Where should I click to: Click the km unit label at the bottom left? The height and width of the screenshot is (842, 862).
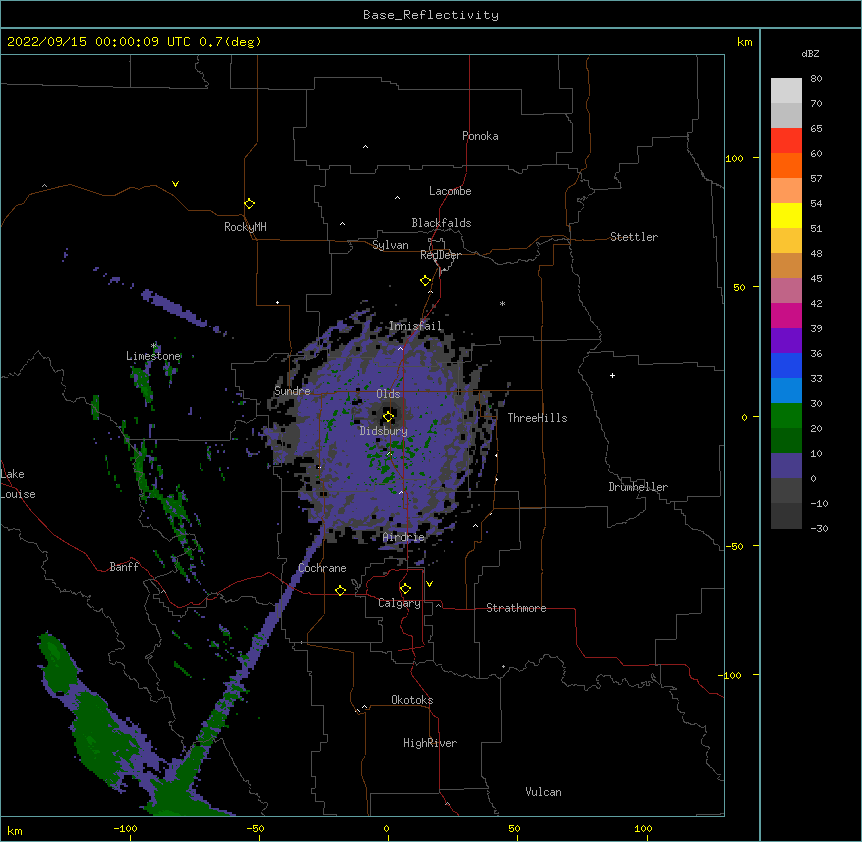point(15,831)
